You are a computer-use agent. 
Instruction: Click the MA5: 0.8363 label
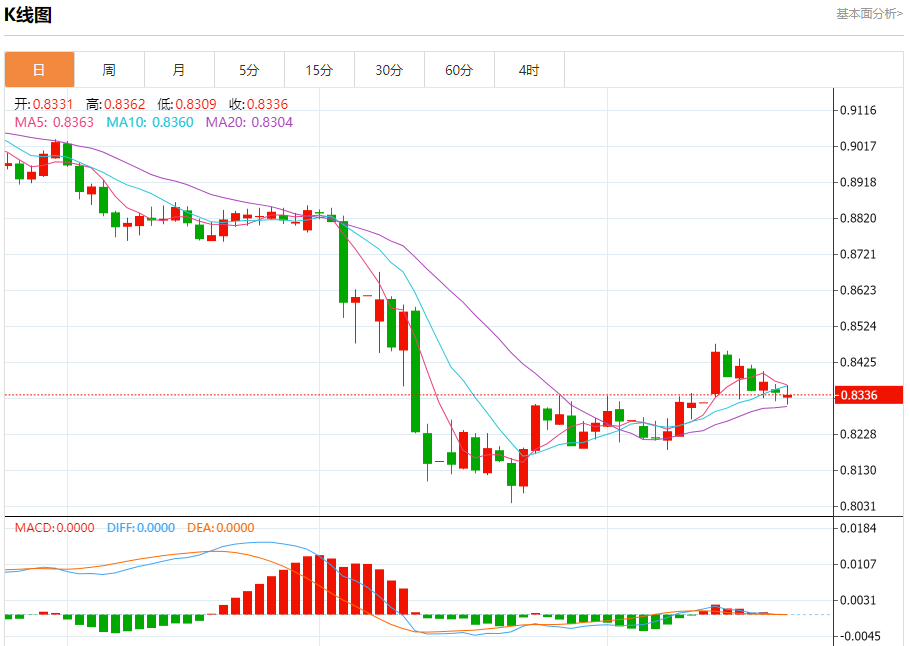(x=54, y=122)
